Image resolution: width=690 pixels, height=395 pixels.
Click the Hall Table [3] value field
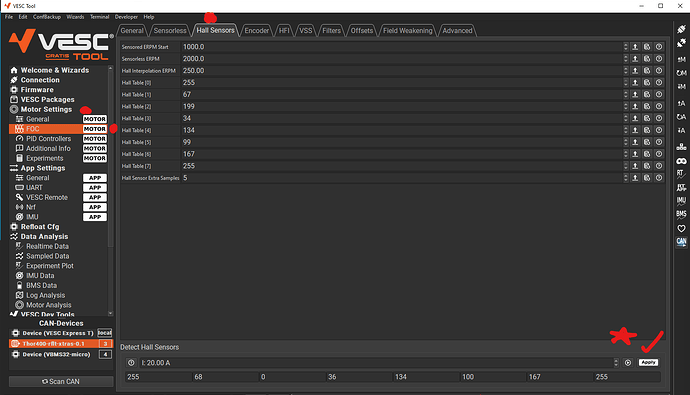(401, 118)
